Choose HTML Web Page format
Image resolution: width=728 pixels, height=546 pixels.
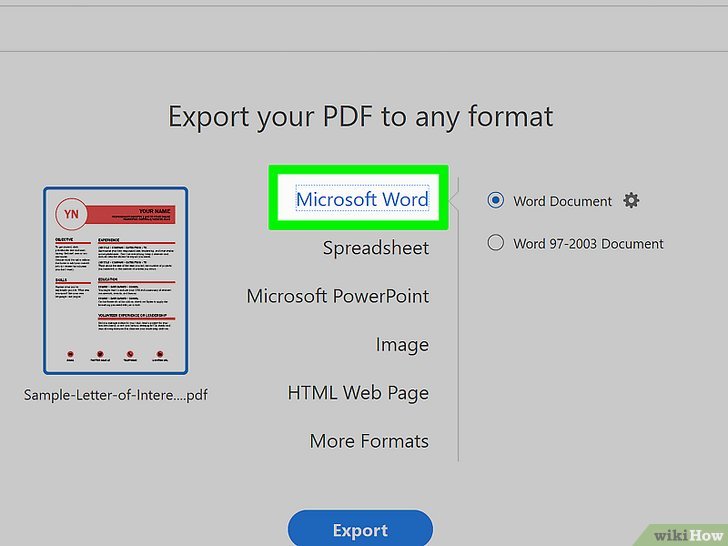point(358,393)
